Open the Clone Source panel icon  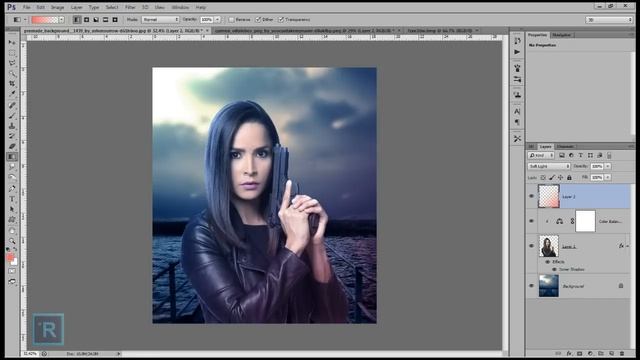coord(517,95)
